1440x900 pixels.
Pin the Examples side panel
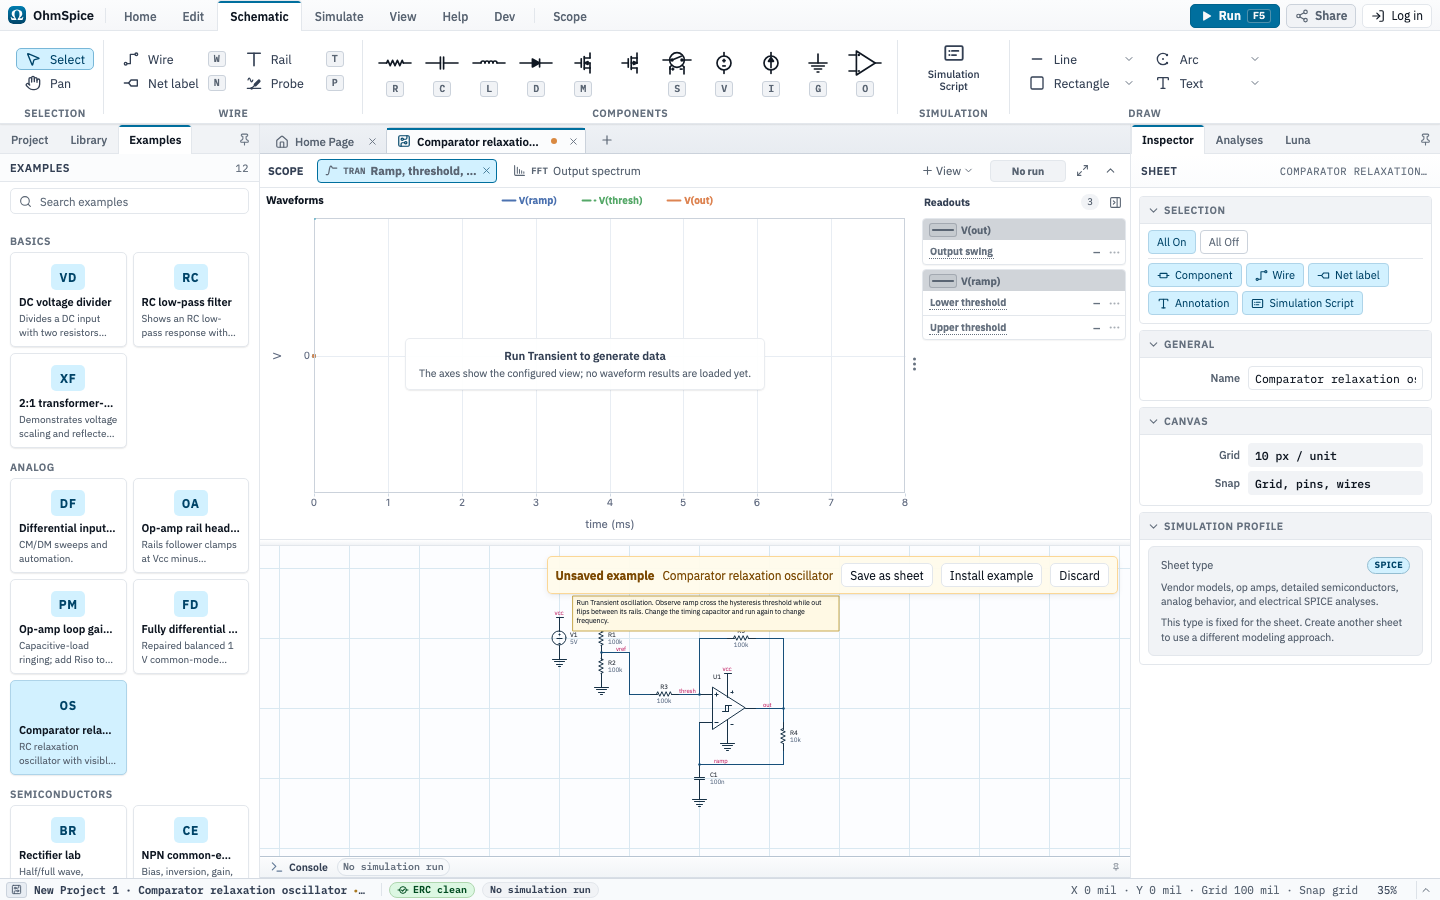pyautogui.click(x=244, y=139)
